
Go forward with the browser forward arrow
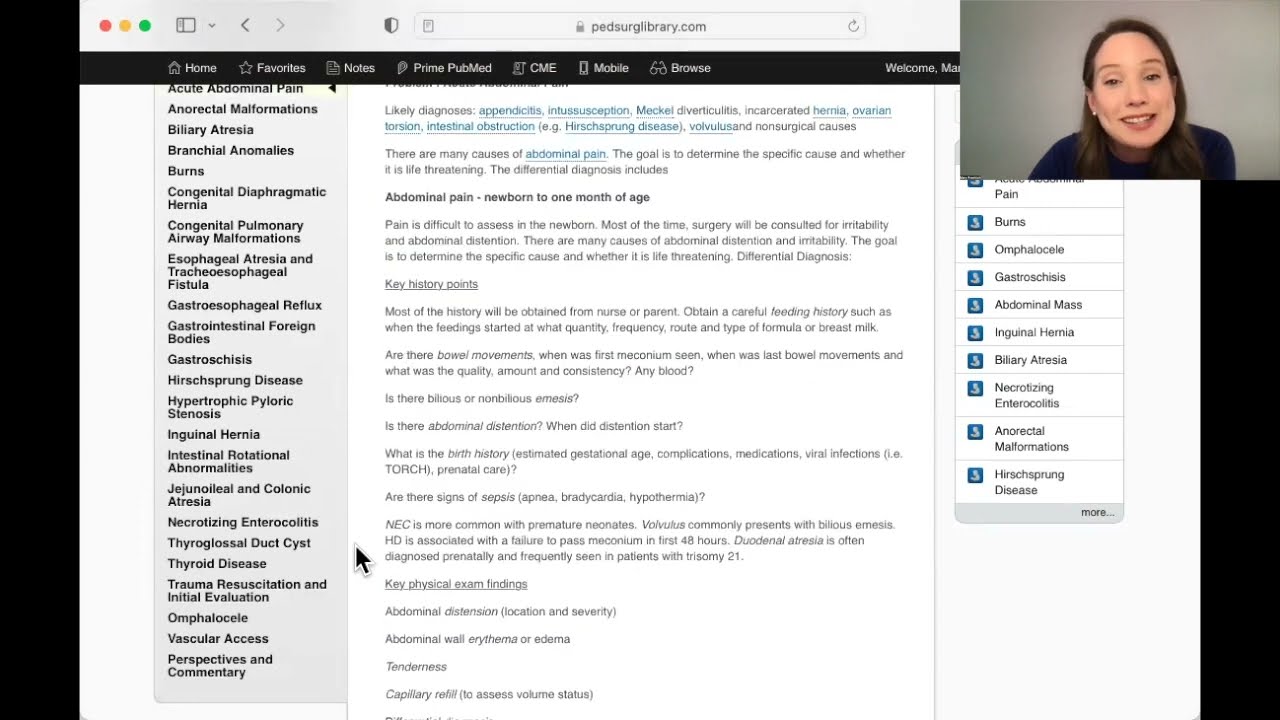point(280,26)
